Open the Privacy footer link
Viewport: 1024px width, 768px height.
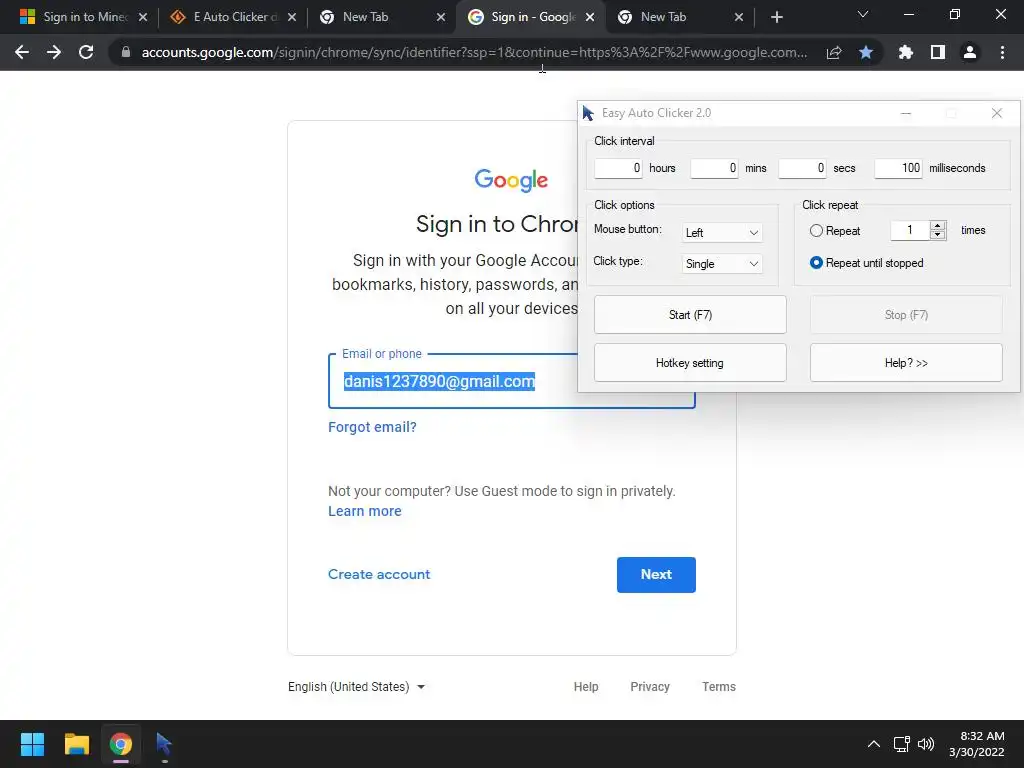tap(650, 686)
